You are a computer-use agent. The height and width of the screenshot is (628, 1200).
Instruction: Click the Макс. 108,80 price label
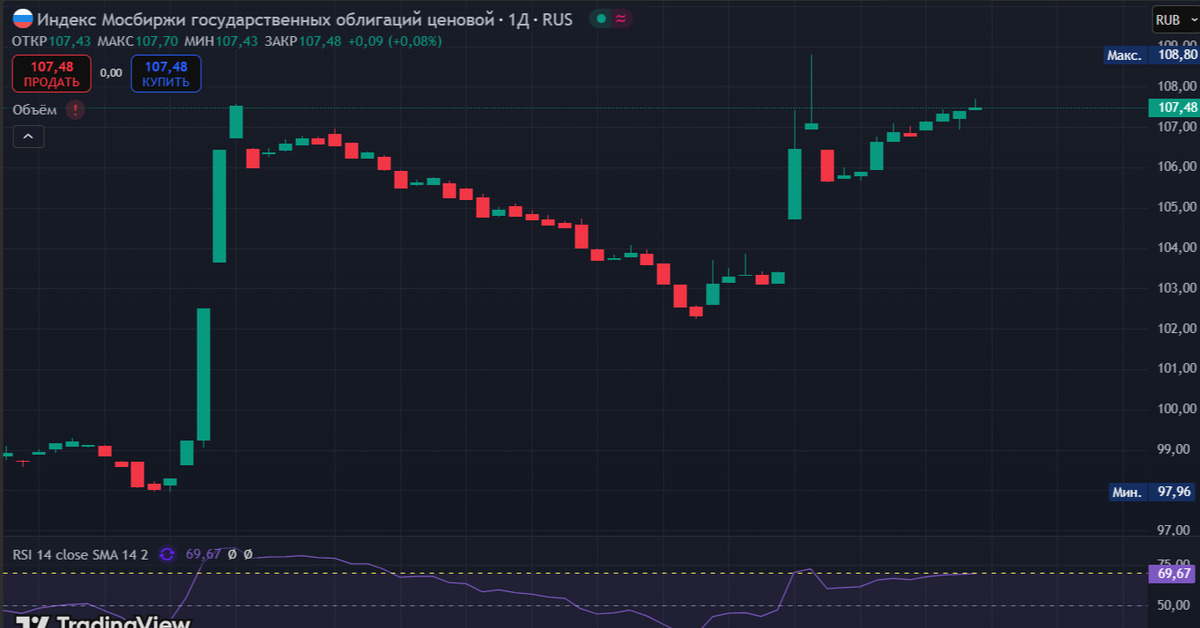pyautogui.click(x=1150, y=56)
